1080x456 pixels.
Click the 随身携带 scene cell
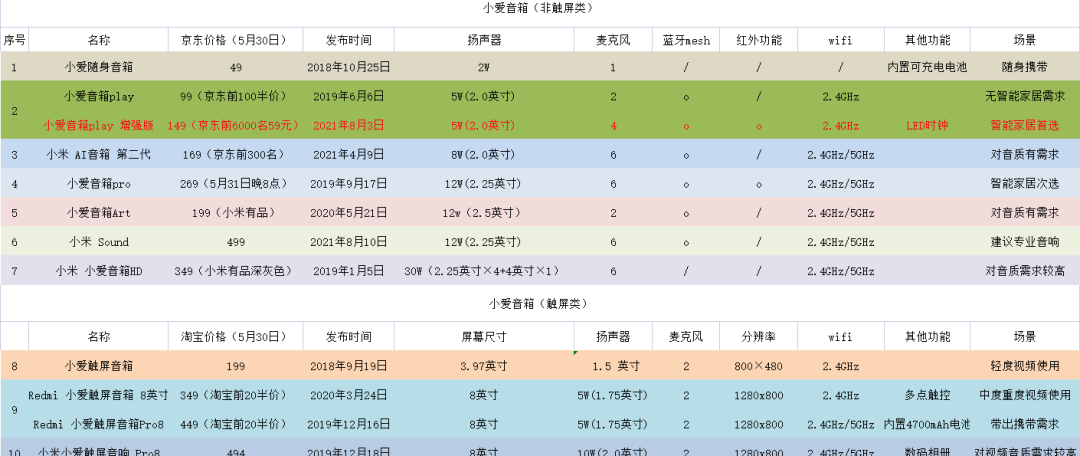[x=1024, y=68]
